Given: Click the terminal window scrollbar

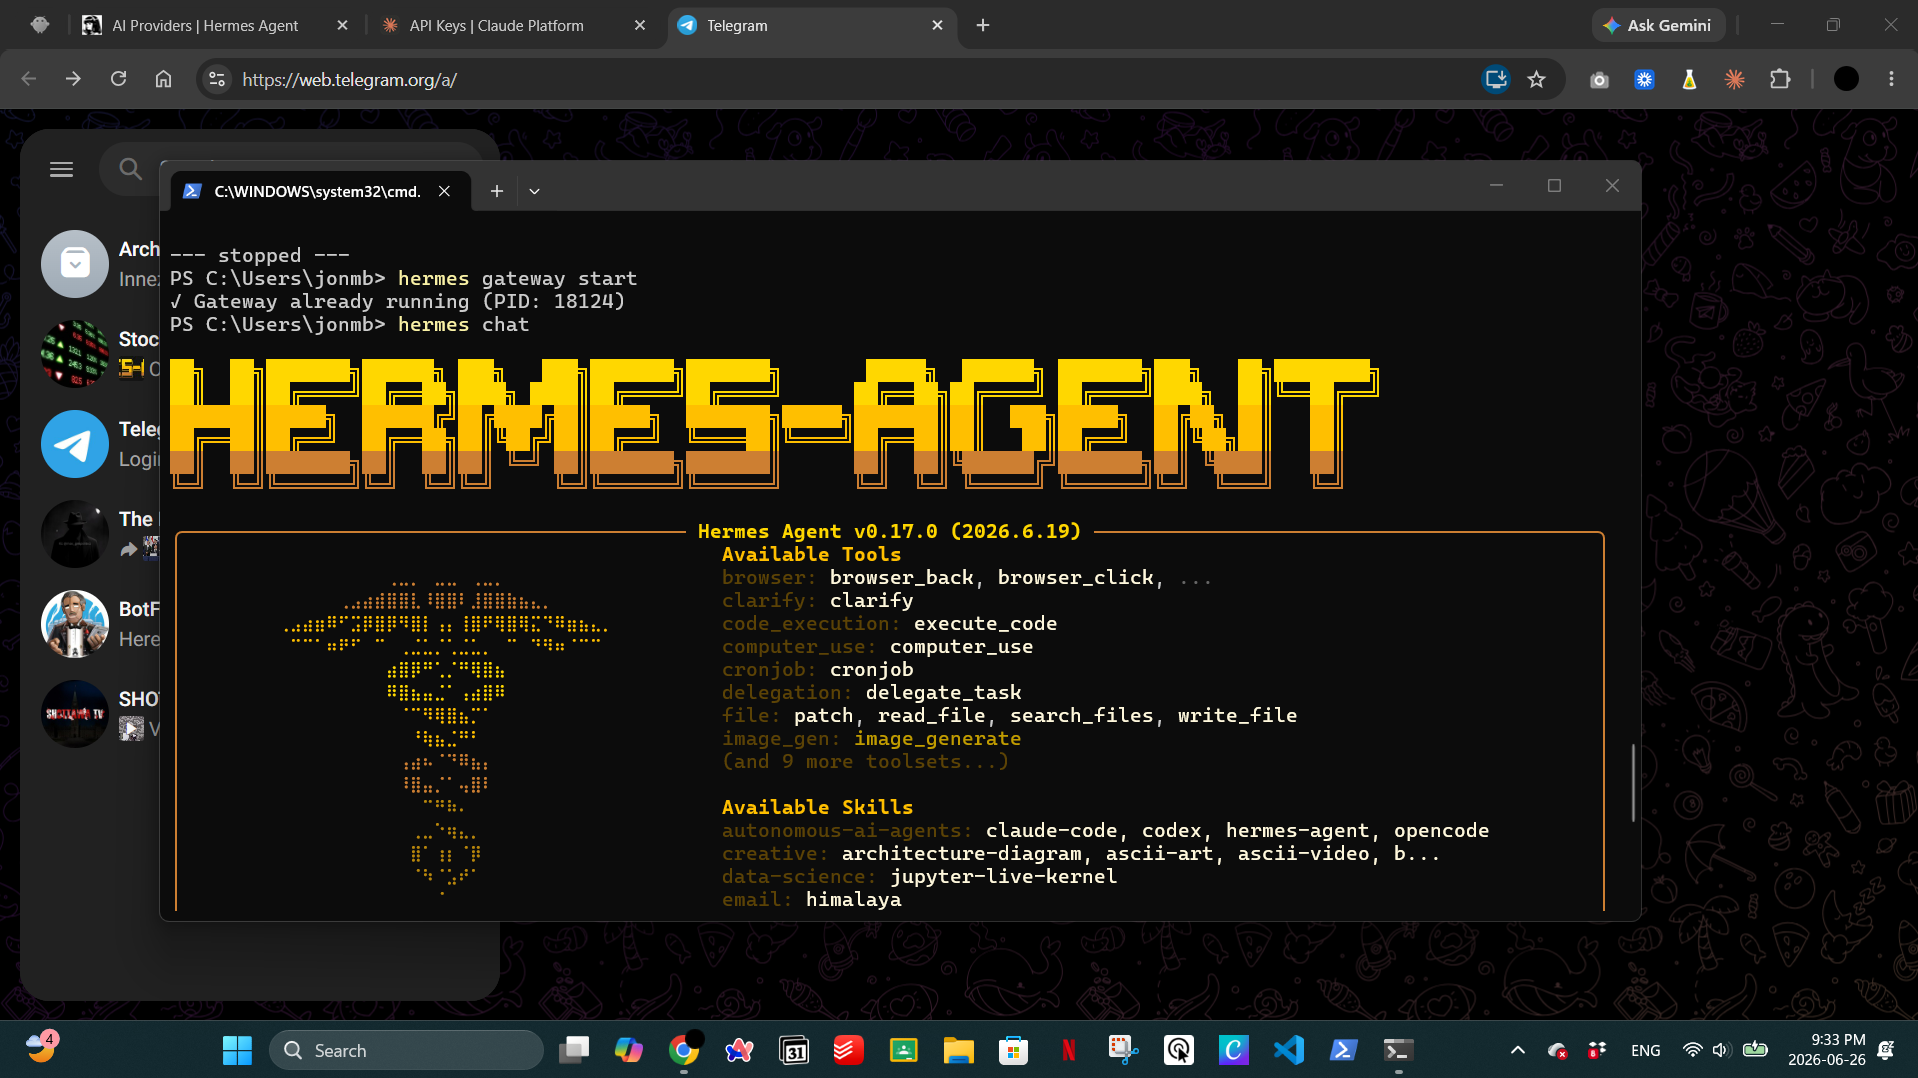Looking at the screenshot, I should pyautogui.click(x=1633, y=782).
